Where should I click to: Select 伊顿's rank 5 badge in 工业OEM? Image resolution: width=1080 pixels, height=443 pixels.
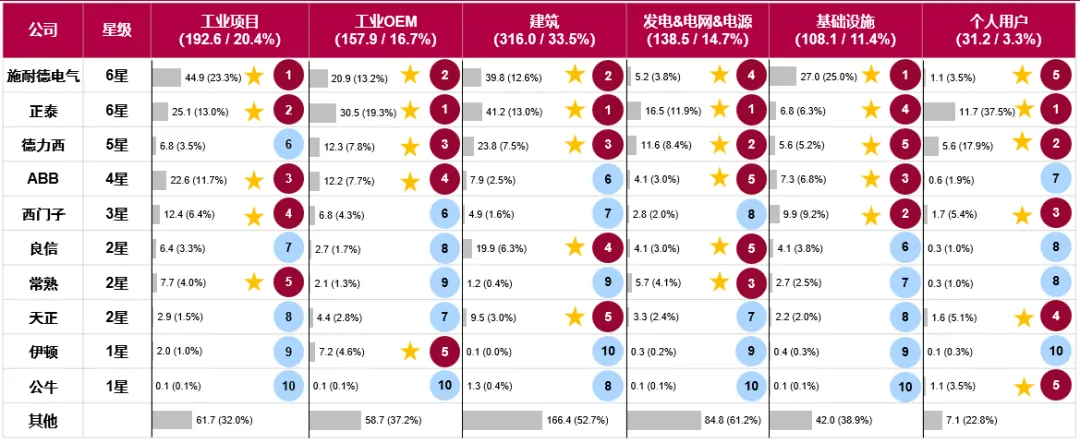coord(442,351)
